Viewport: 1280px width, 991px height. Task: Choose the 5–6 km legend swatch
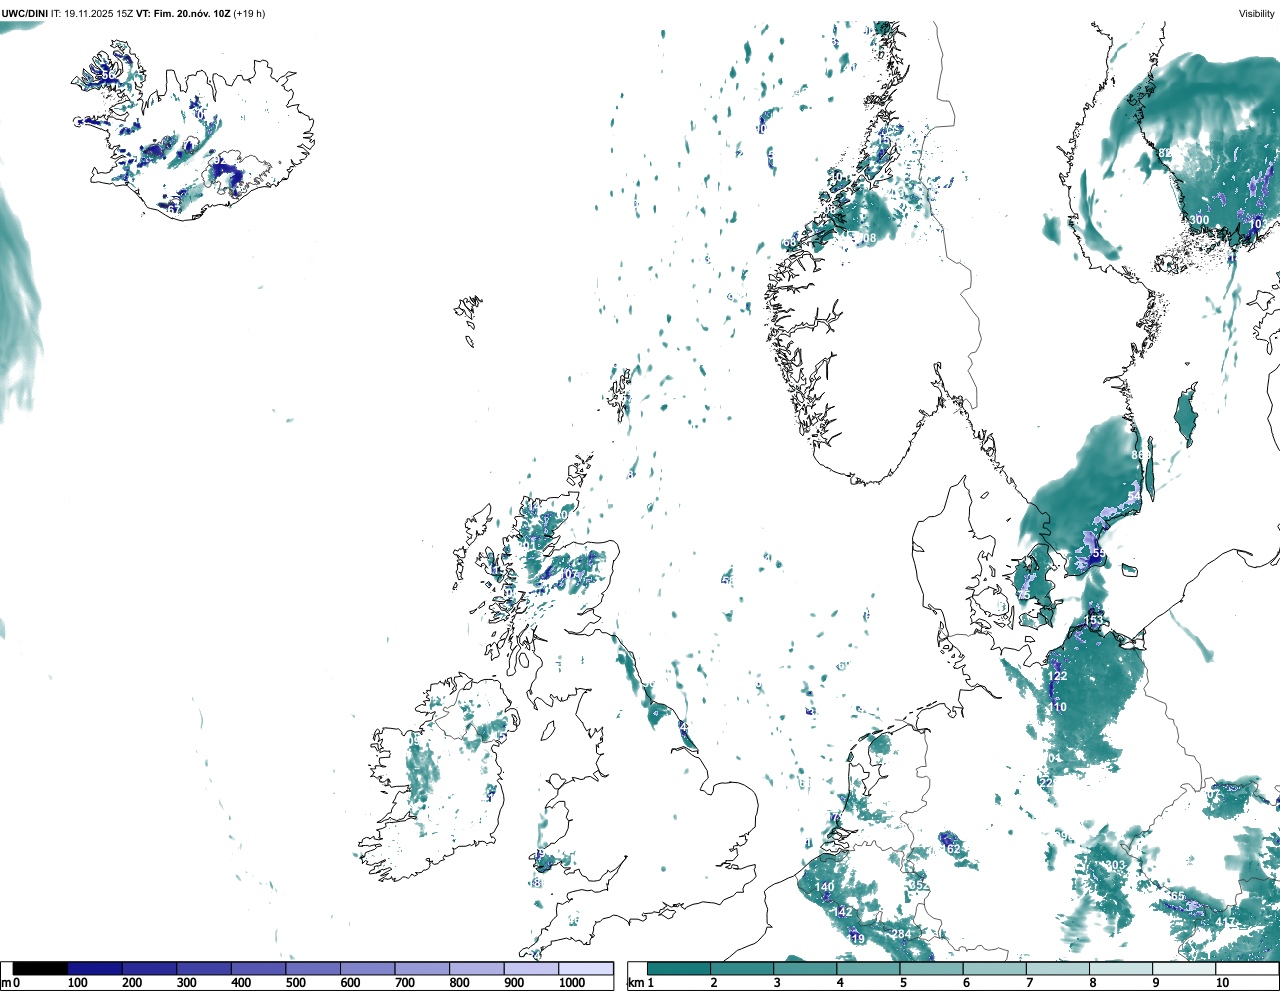click(x=931, y=969)
